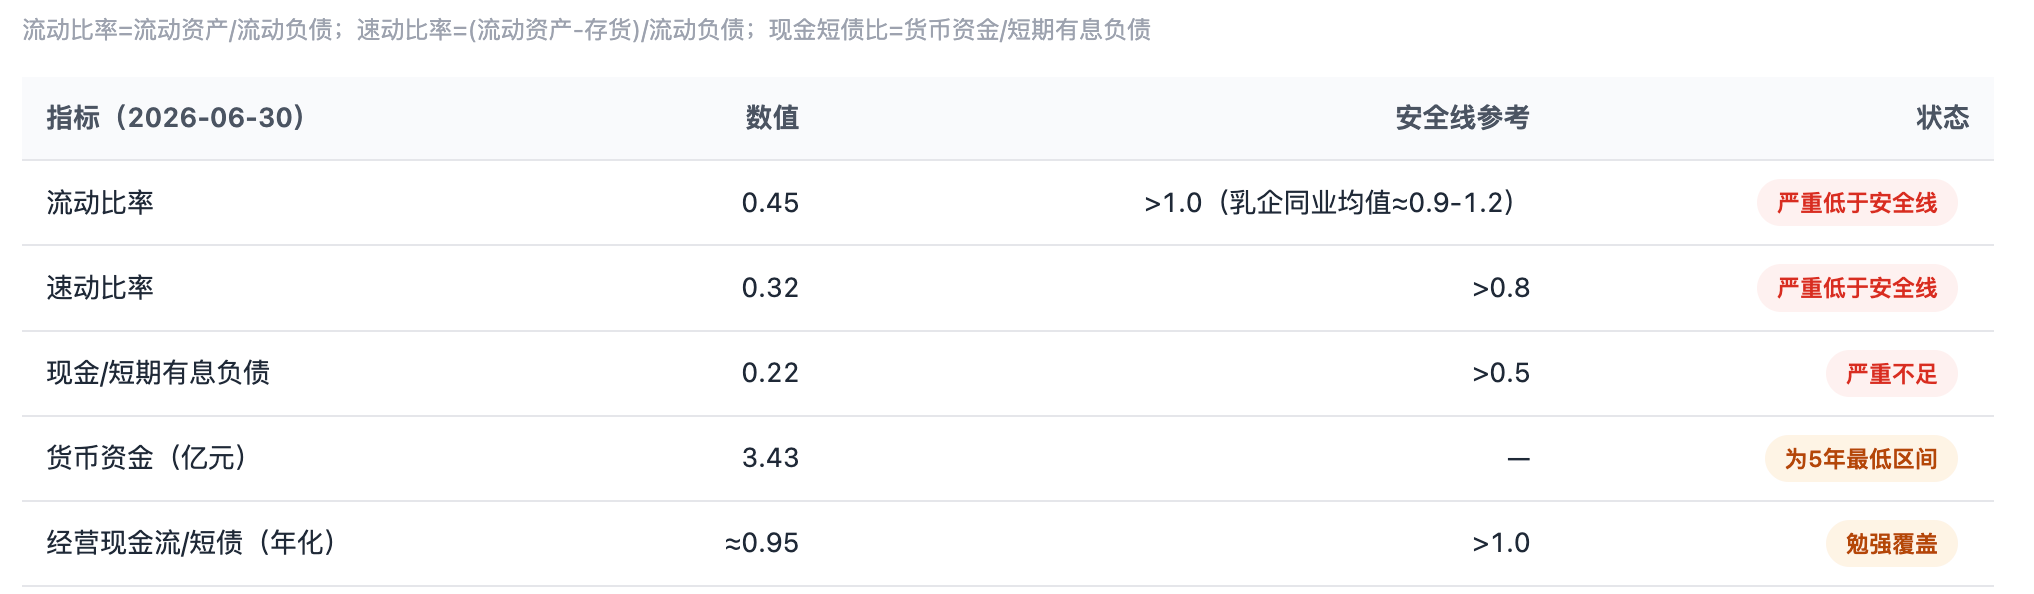The height and width of the screenshot is (594, 2034).
Task: Click the 为5年最低区间 status badge
Action: [x=1861, y=459]
